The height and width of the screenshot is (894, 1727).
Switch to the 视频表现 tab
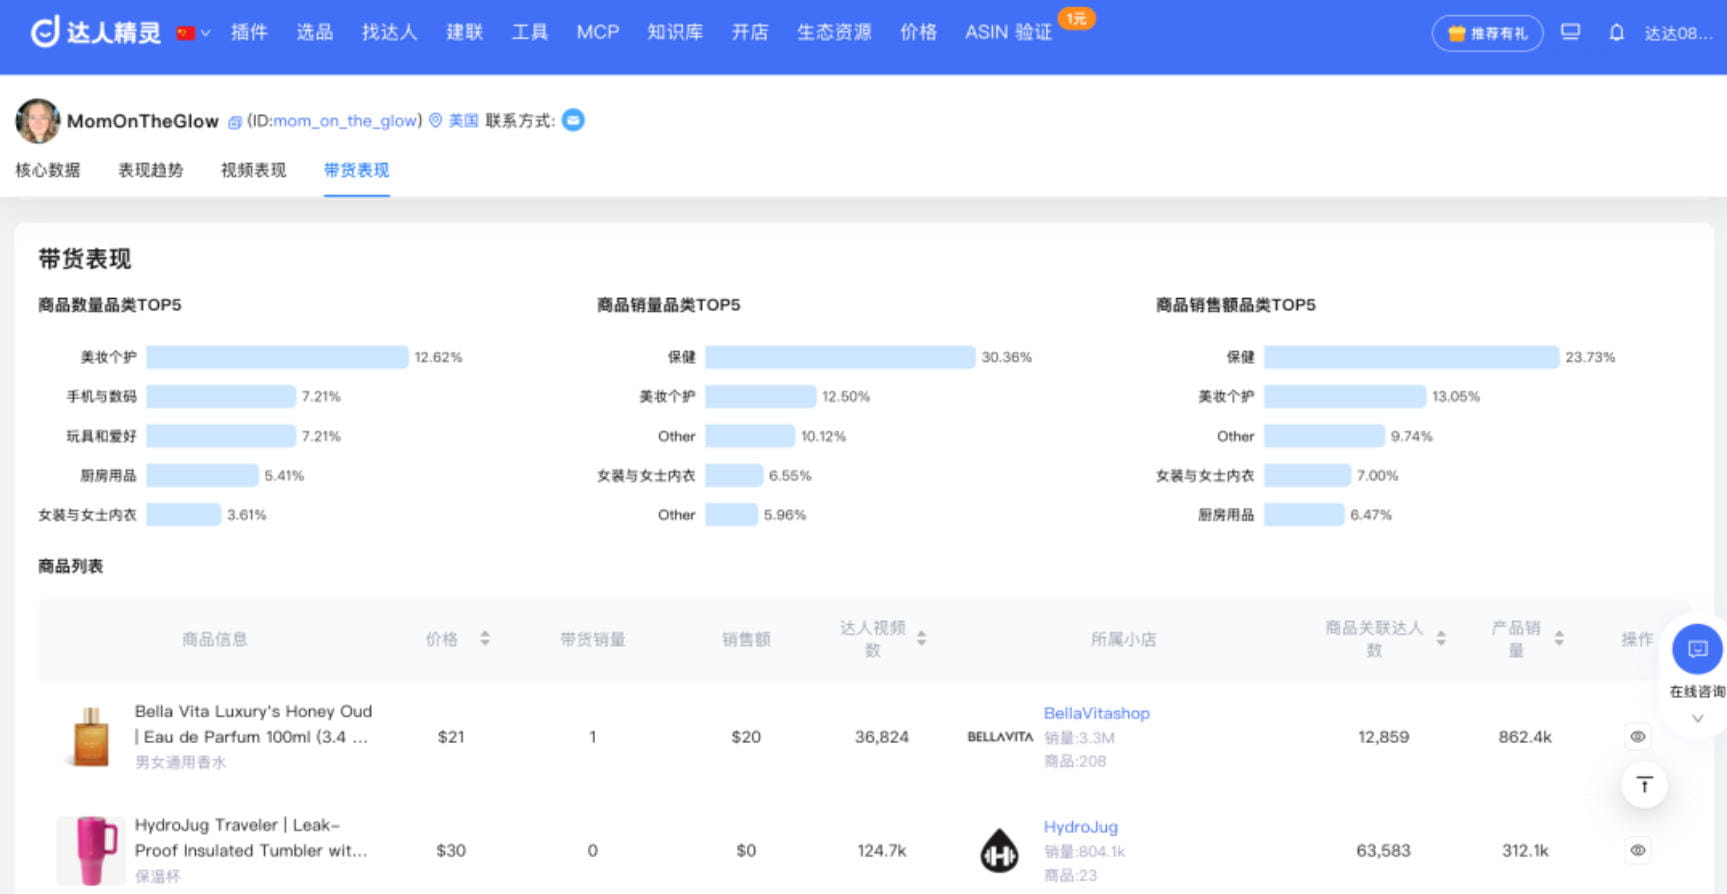coord(254,170)
